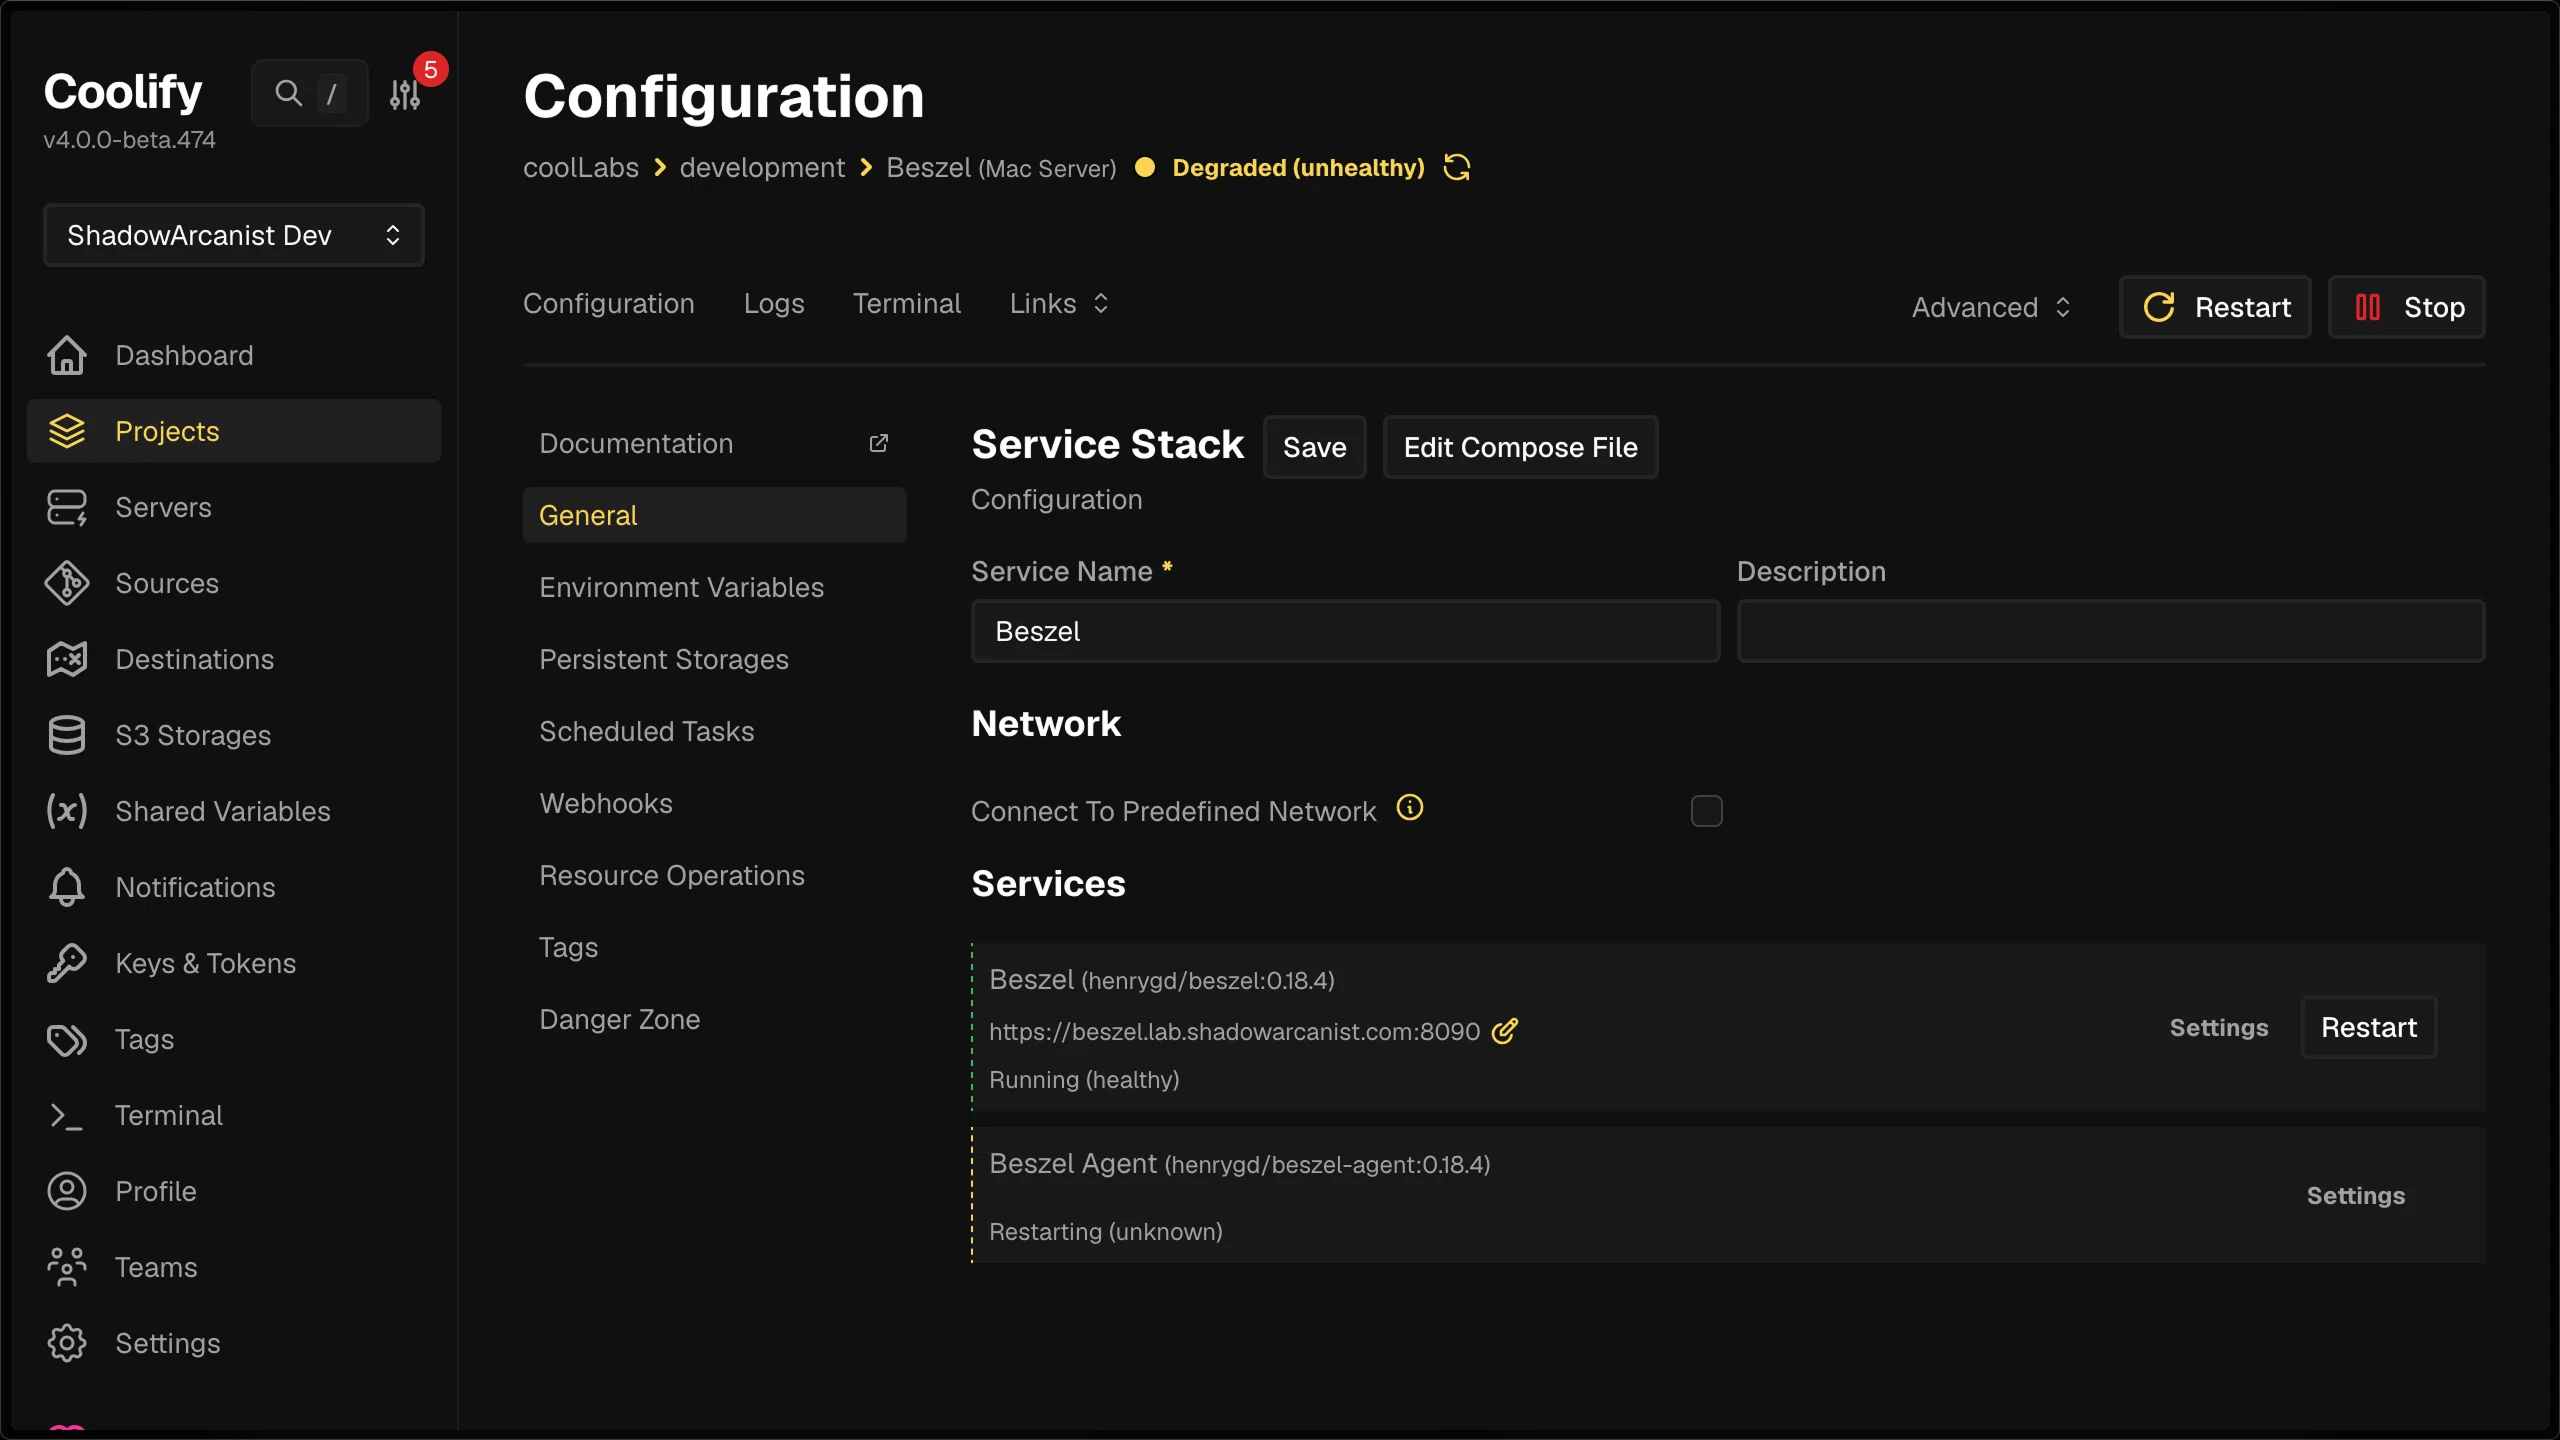This screenshot has width=2560, height=1440.
Task: Expand the Links dropdown
Action: pyautogui.click(x=1058, y=303)
